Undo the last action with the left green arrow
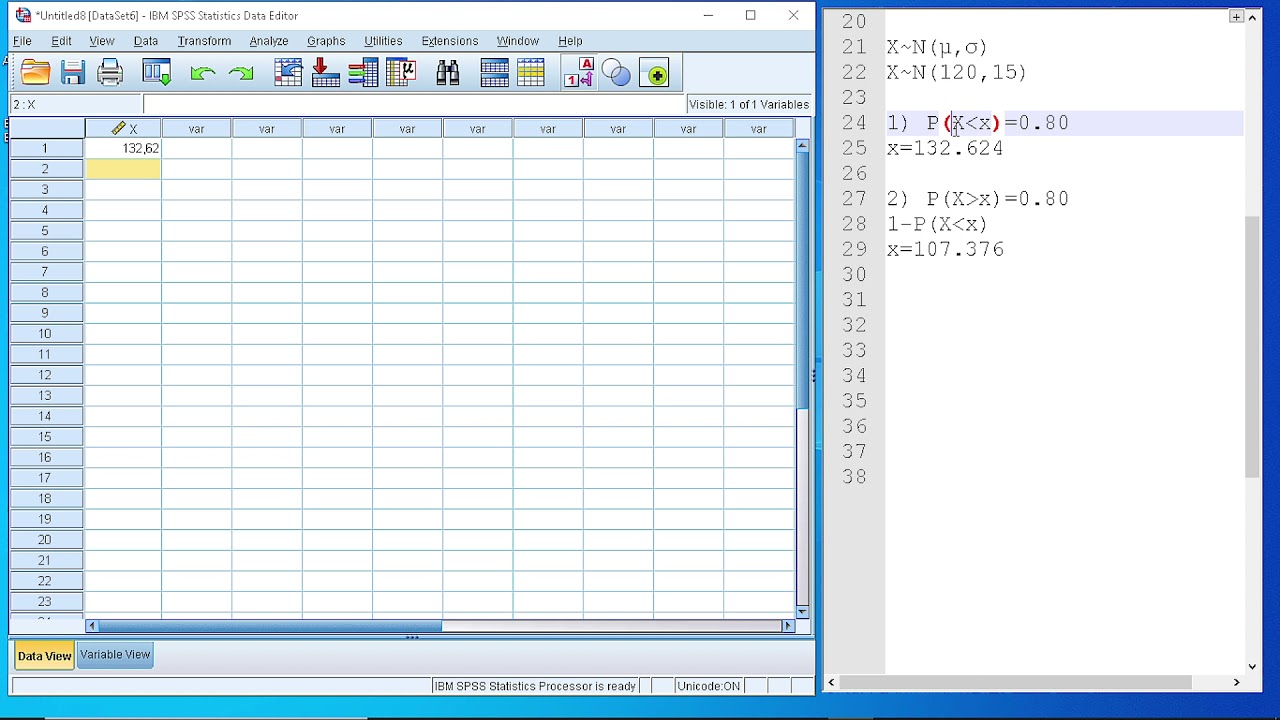This screenshot has height=720, width=1280. click(203, 73)
